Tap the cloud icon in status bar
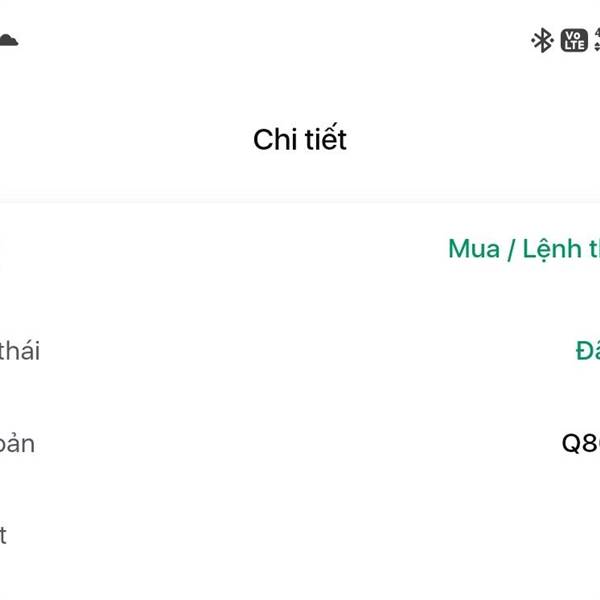The height and width of the screenshot is (600, 600). click(7, 40)
